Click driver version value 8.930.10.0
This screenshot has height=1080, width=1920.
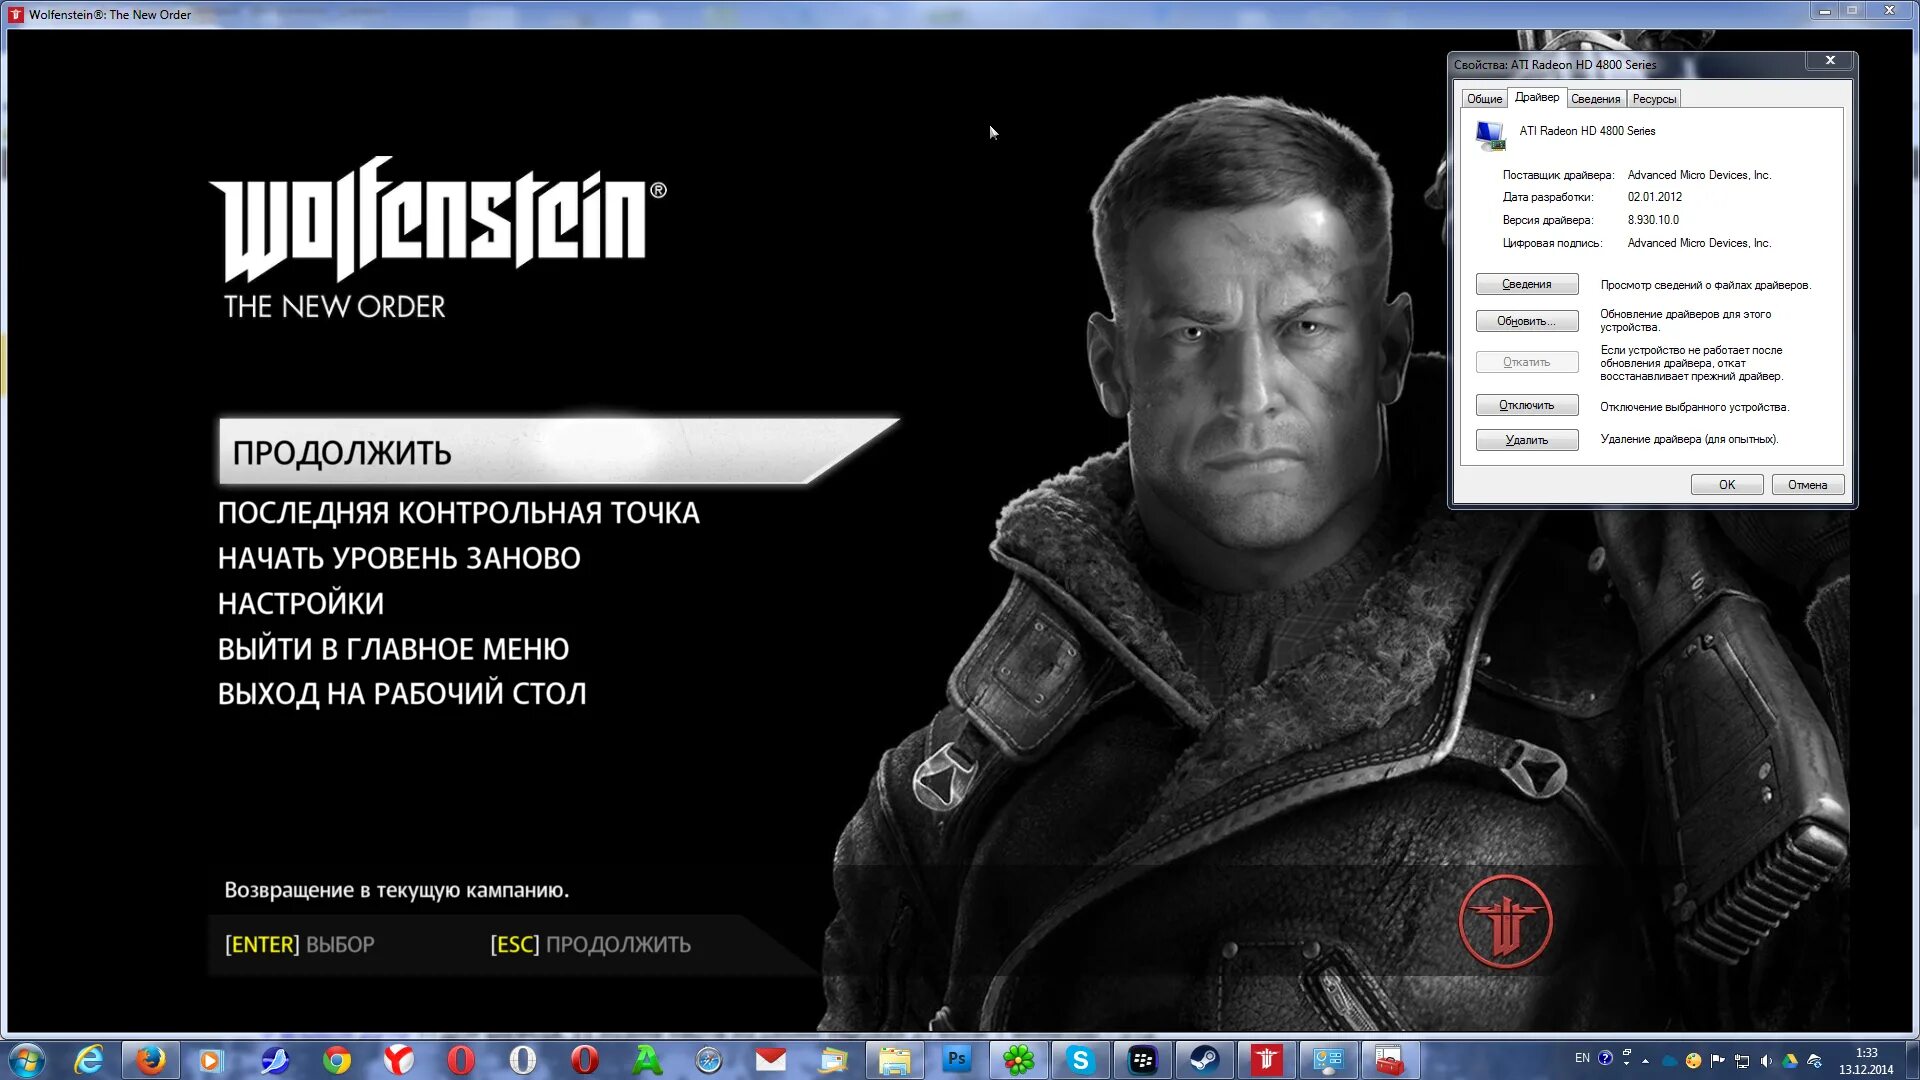click(x=1653, y=220)
